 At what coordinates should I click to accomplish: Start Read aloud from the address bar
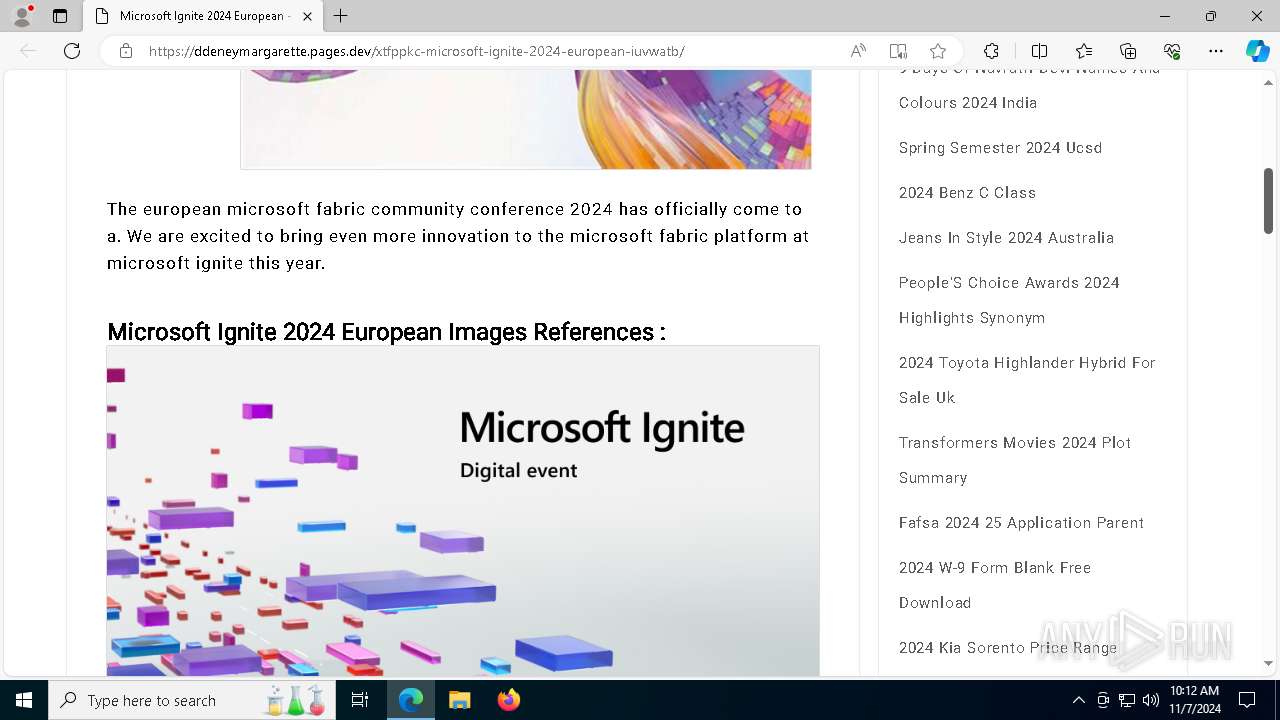858,51
